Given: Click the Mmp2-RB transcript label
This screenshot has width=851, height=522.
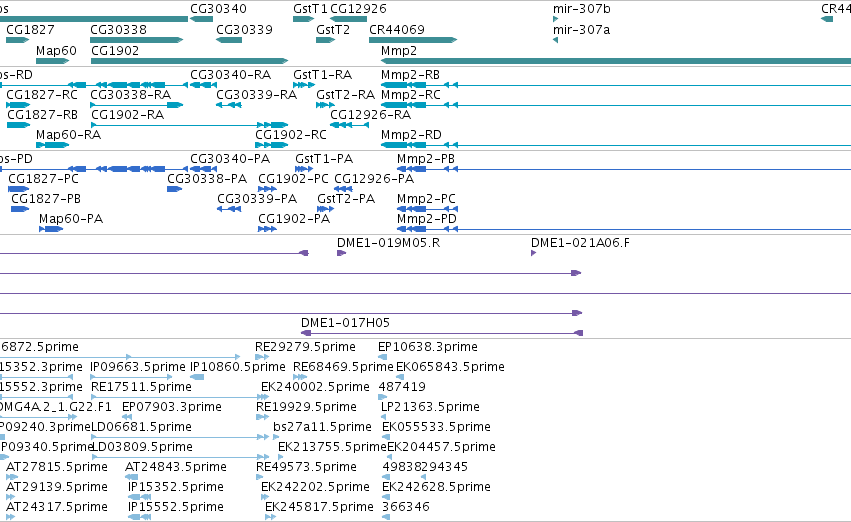Looking at the screenshot, I should (410, 74).
